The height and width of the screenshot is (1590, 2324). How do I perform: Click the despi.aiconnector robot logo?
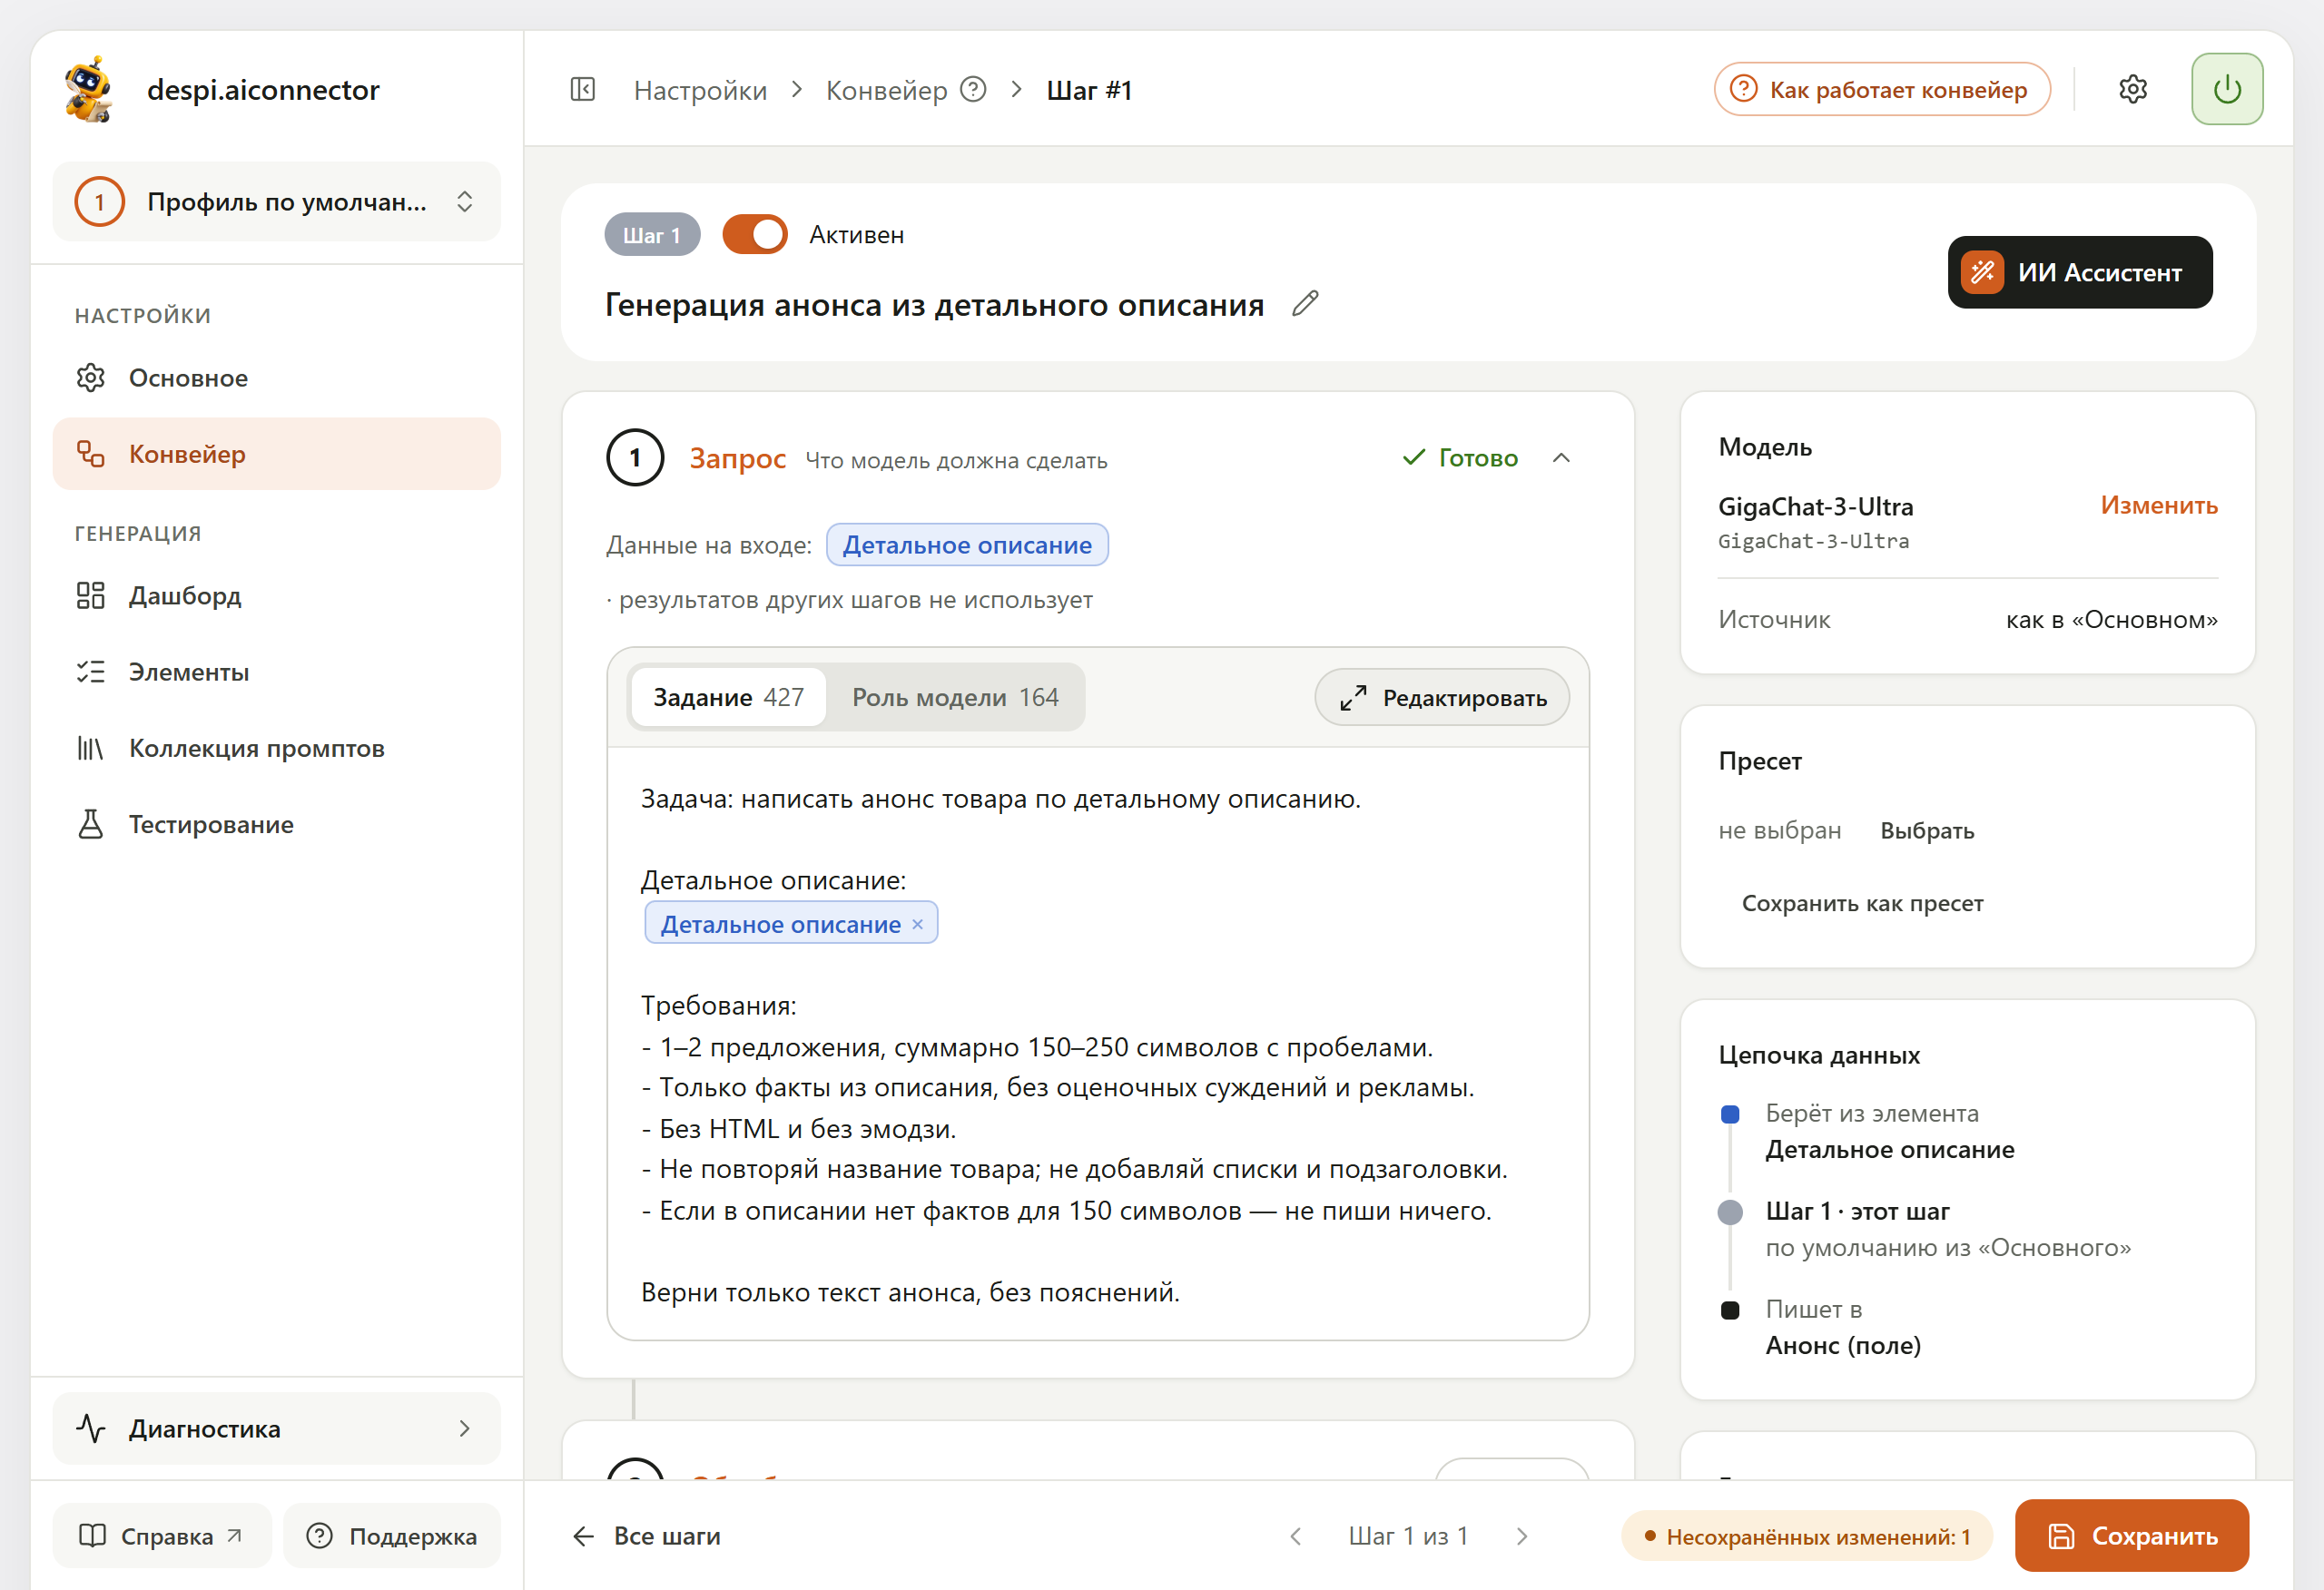(x=90, y=90)
